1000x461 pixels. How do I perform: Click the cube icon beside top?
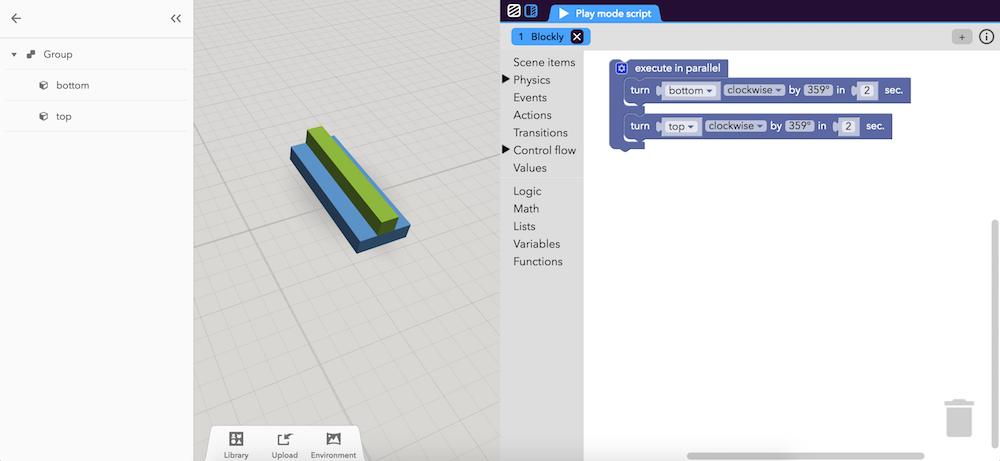point(43,116)
